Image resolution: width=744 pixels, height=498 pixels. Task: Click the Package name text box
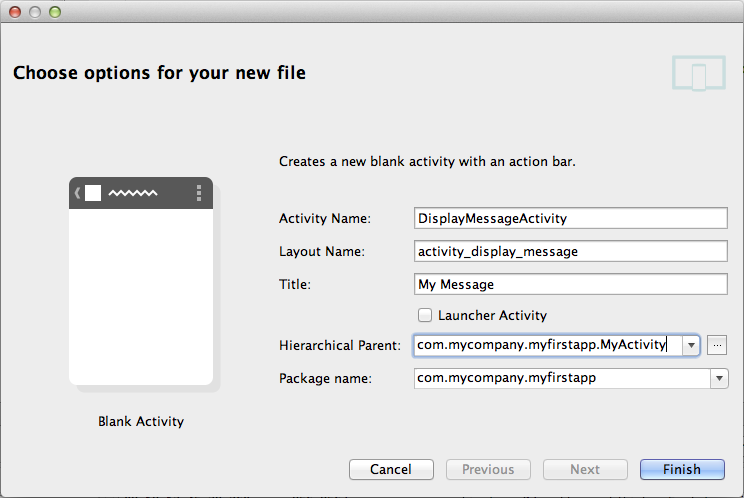(x=560, y=378)
